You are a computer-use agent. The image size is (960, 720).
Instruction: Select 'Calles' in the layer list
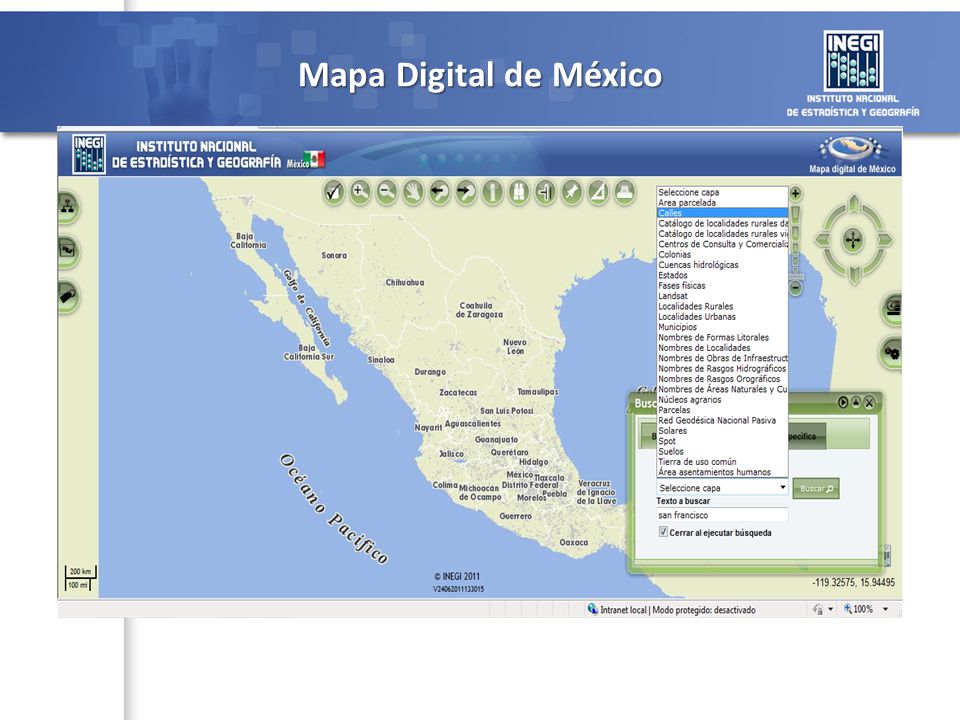(x=722, y=213)
